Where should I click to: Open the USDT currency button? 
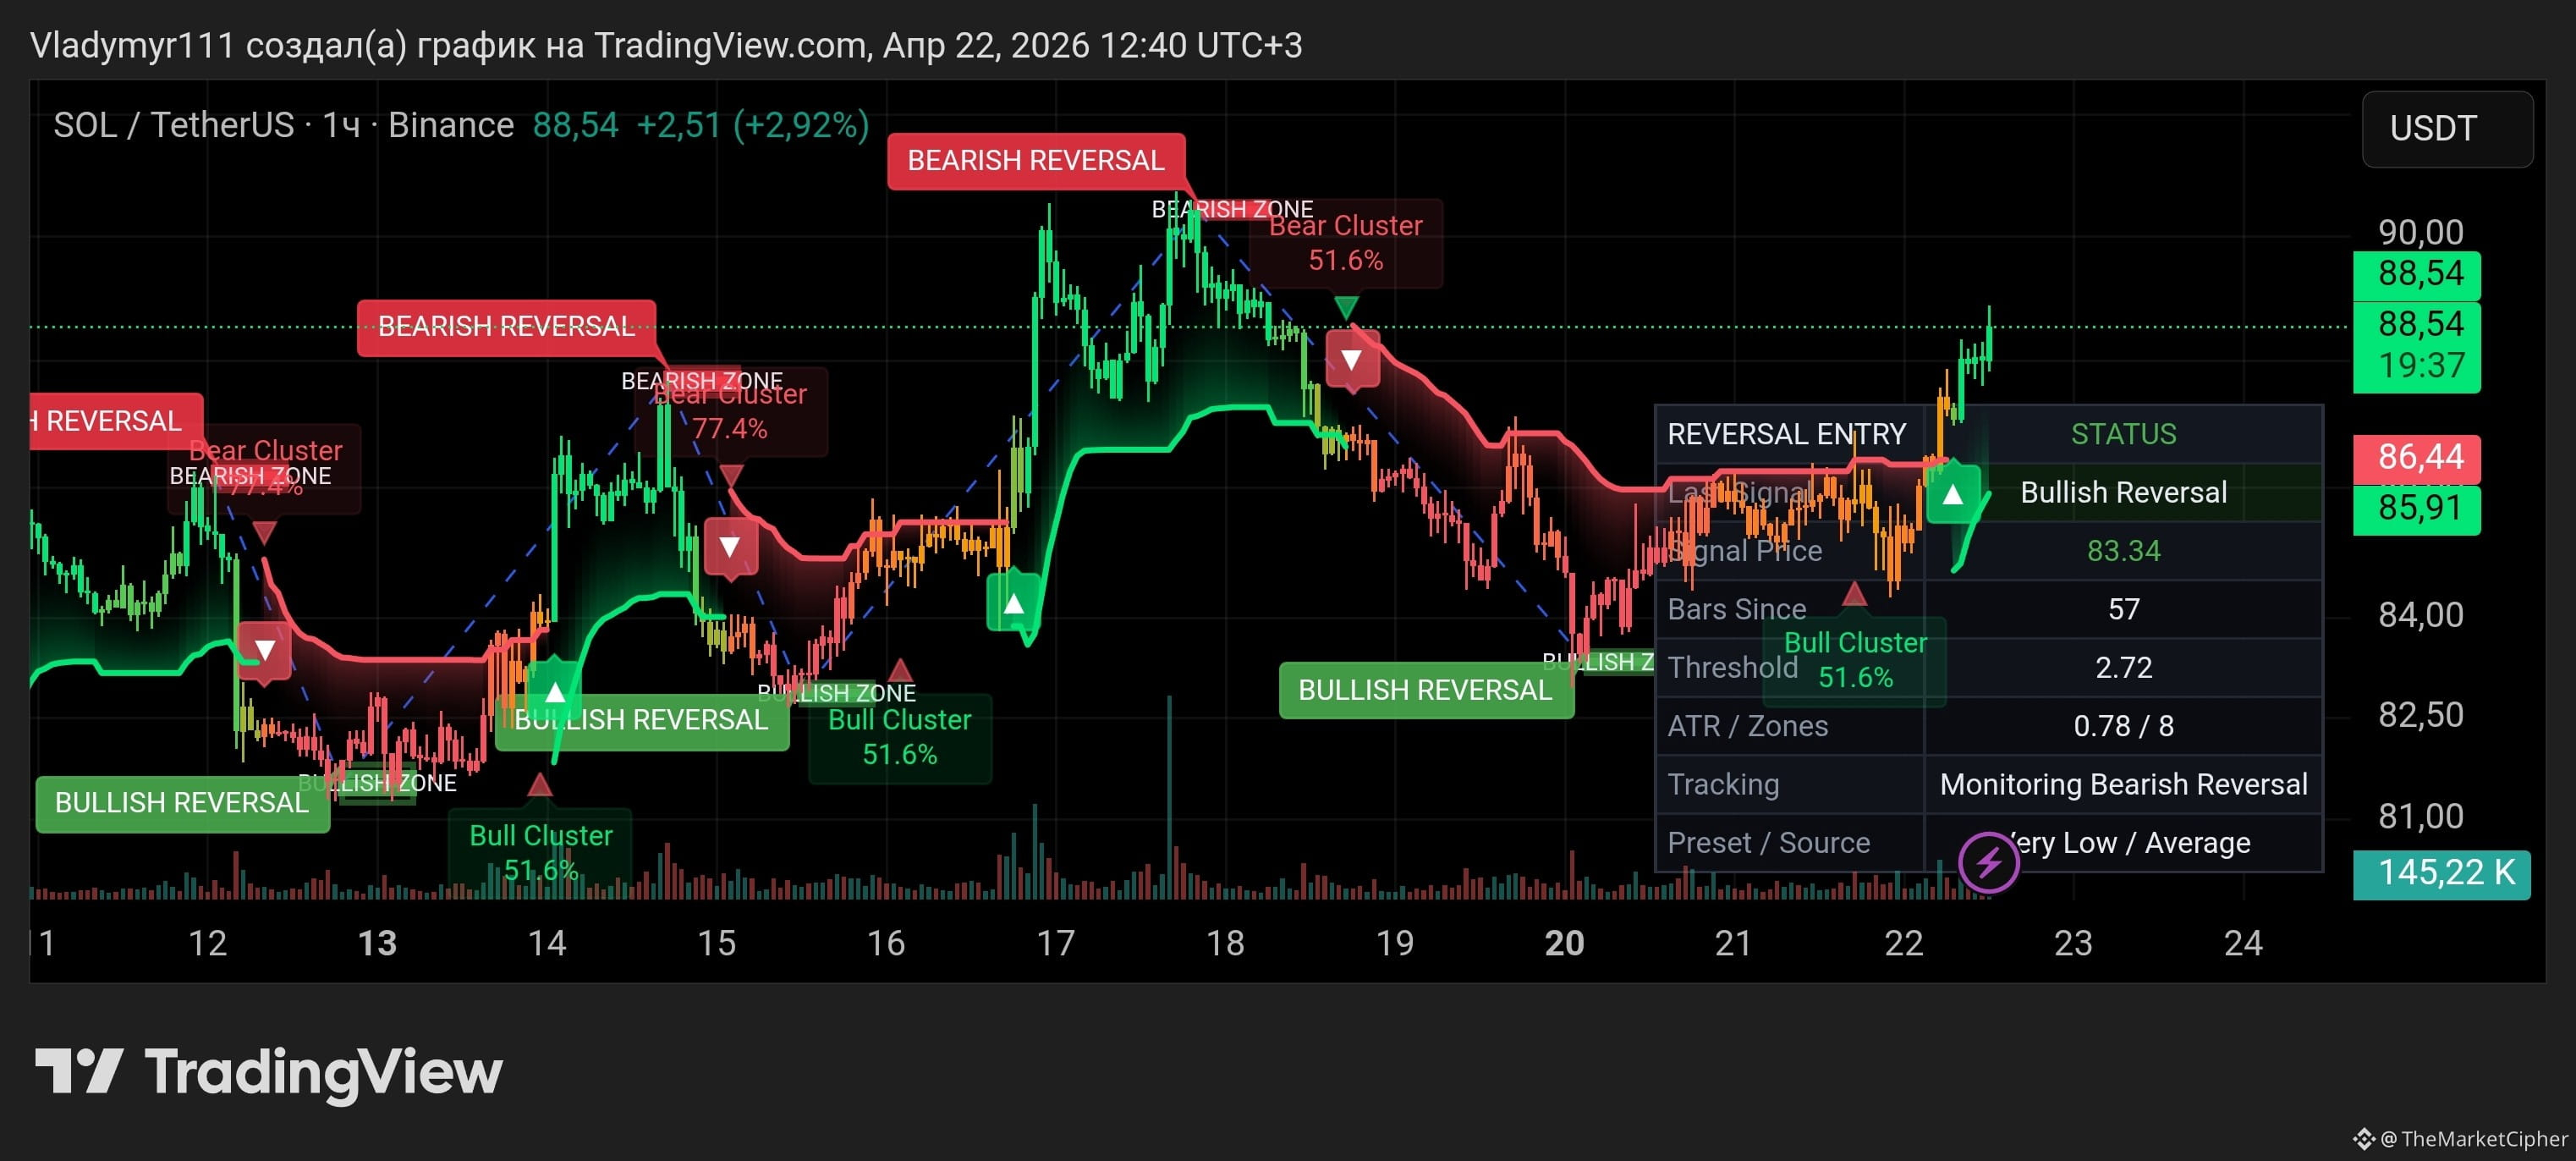pos(2447,129)
